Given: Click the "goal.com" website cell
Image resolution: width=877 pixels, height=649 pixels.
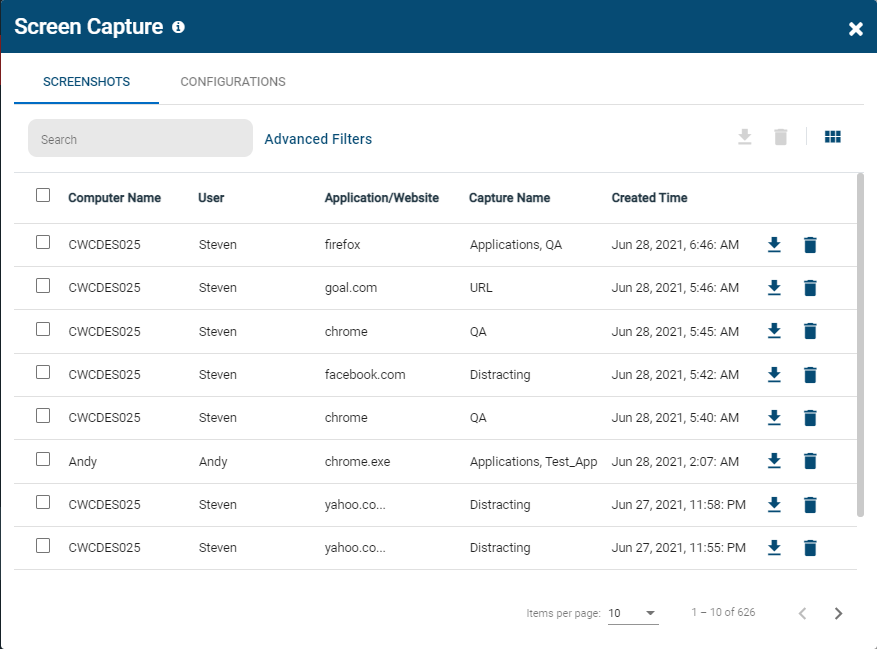Looking at the screenshot, I should pyautogui.click(x=351, y=288).
